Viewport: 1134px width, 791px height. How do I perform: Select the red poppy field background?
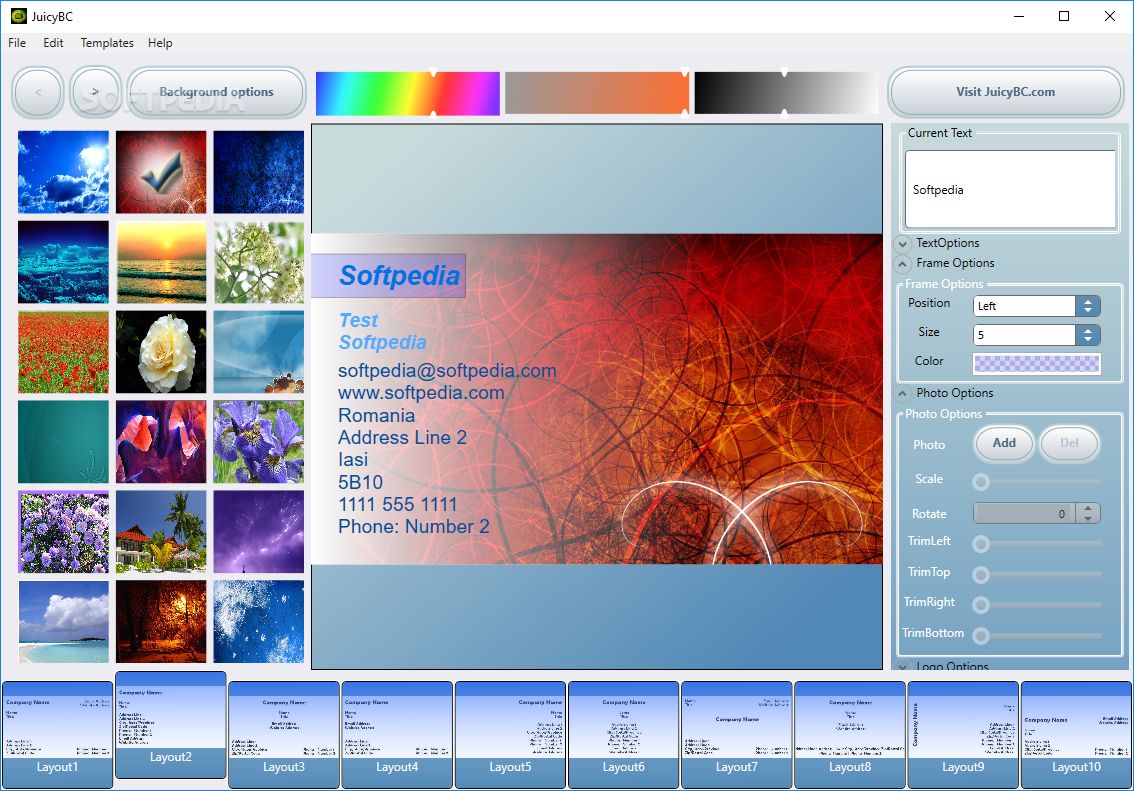(64, 352)
